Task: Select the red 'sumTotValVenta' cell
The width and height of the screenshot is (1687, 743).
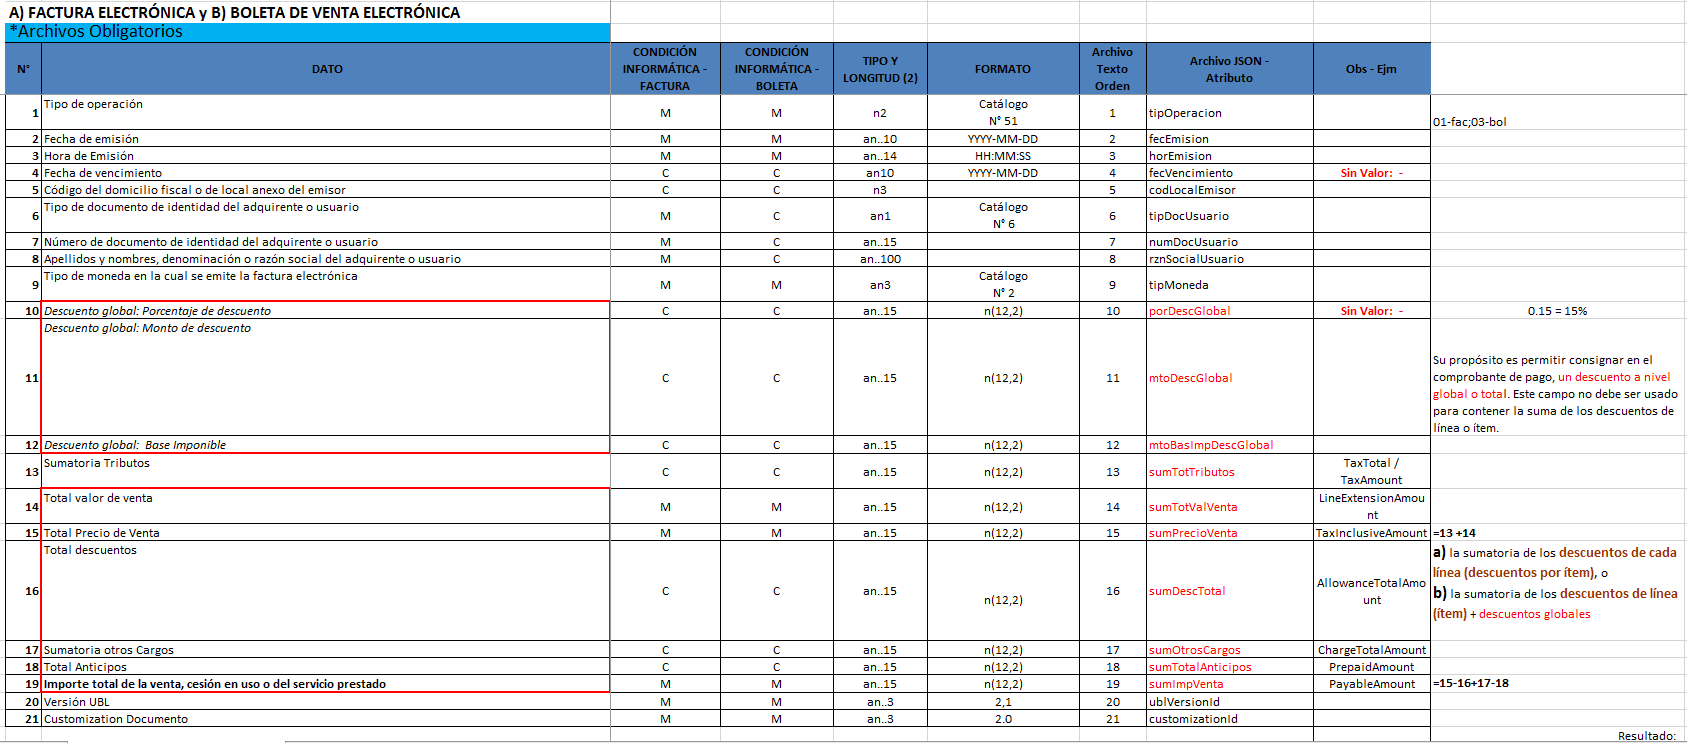Action: tap(1229, 507)
